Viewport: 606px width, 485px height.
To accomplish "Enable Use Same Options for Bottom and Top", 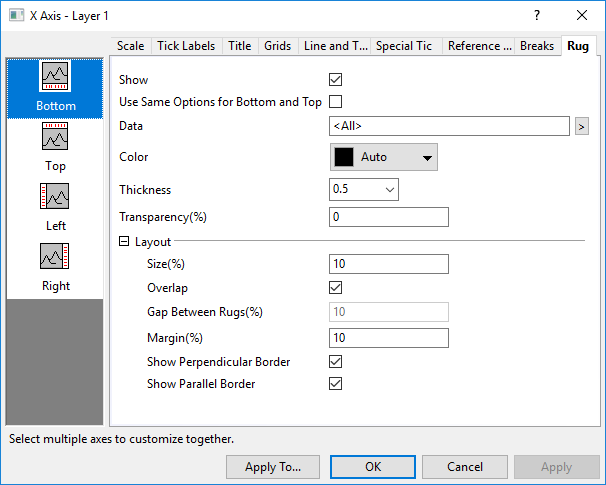I will 336,101.
